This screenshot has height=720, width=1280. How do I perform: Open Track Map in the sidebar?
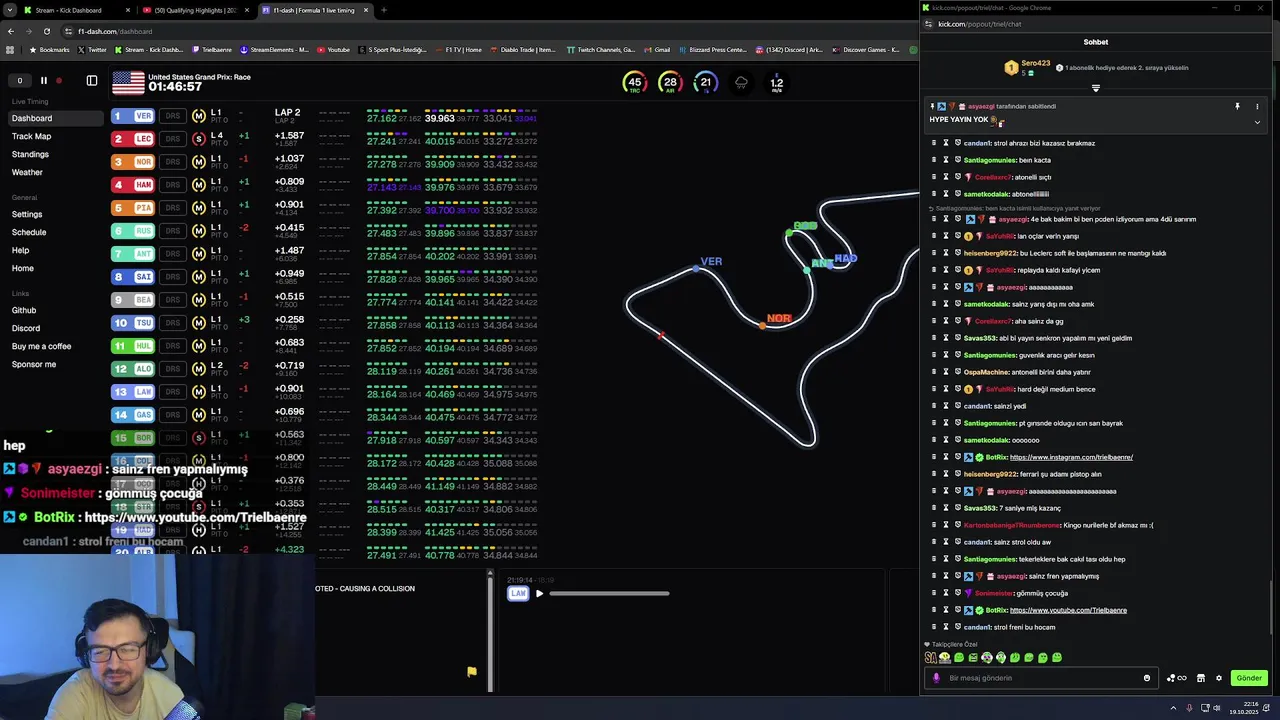coord(31,136)
